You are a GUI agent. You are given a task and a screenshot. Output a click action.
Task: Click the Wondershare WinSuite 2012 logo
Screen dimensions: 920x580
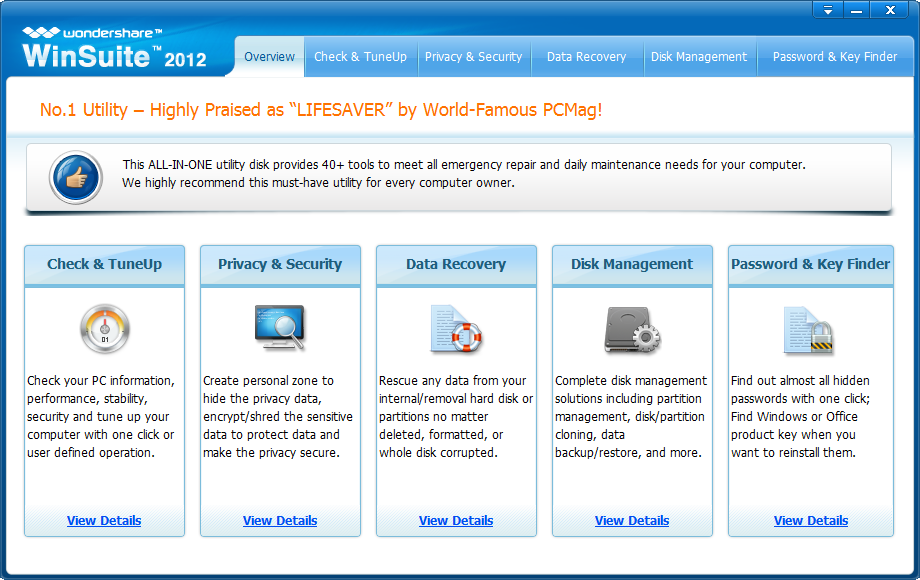[114, 48]
